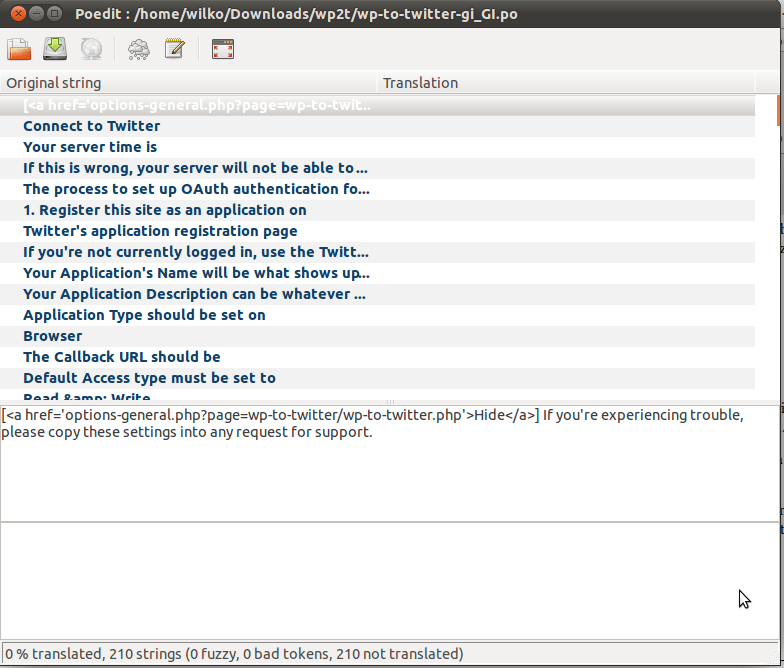784x668 pixels.
Task: Sort by Translation column header
Action: 566,82
